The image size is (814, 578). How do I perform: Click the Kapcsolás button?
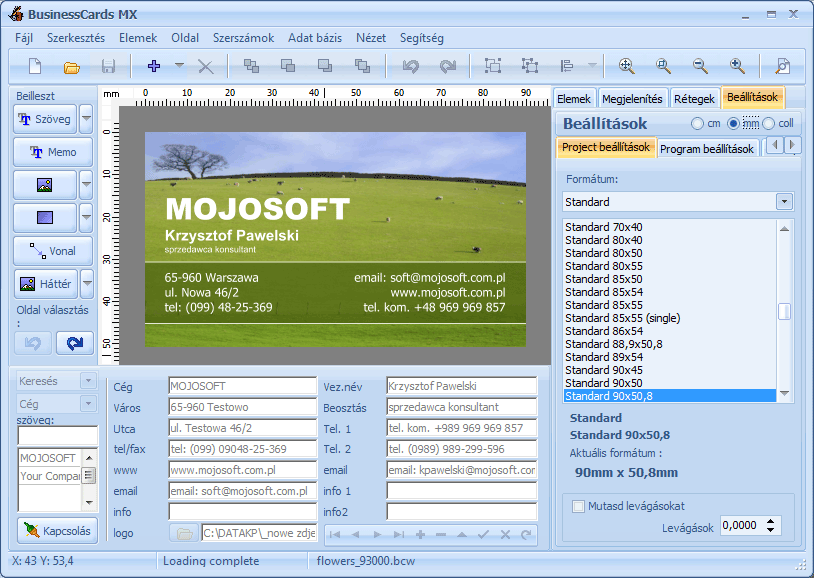(58, 531)
